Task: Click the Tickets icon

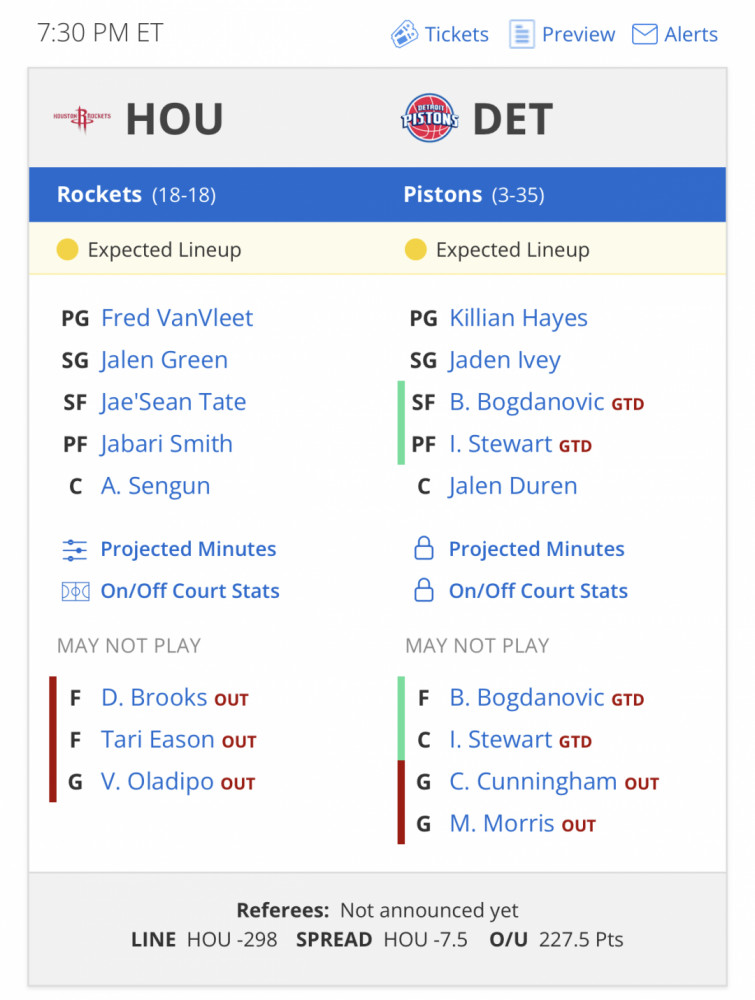Action: point(404,34)
